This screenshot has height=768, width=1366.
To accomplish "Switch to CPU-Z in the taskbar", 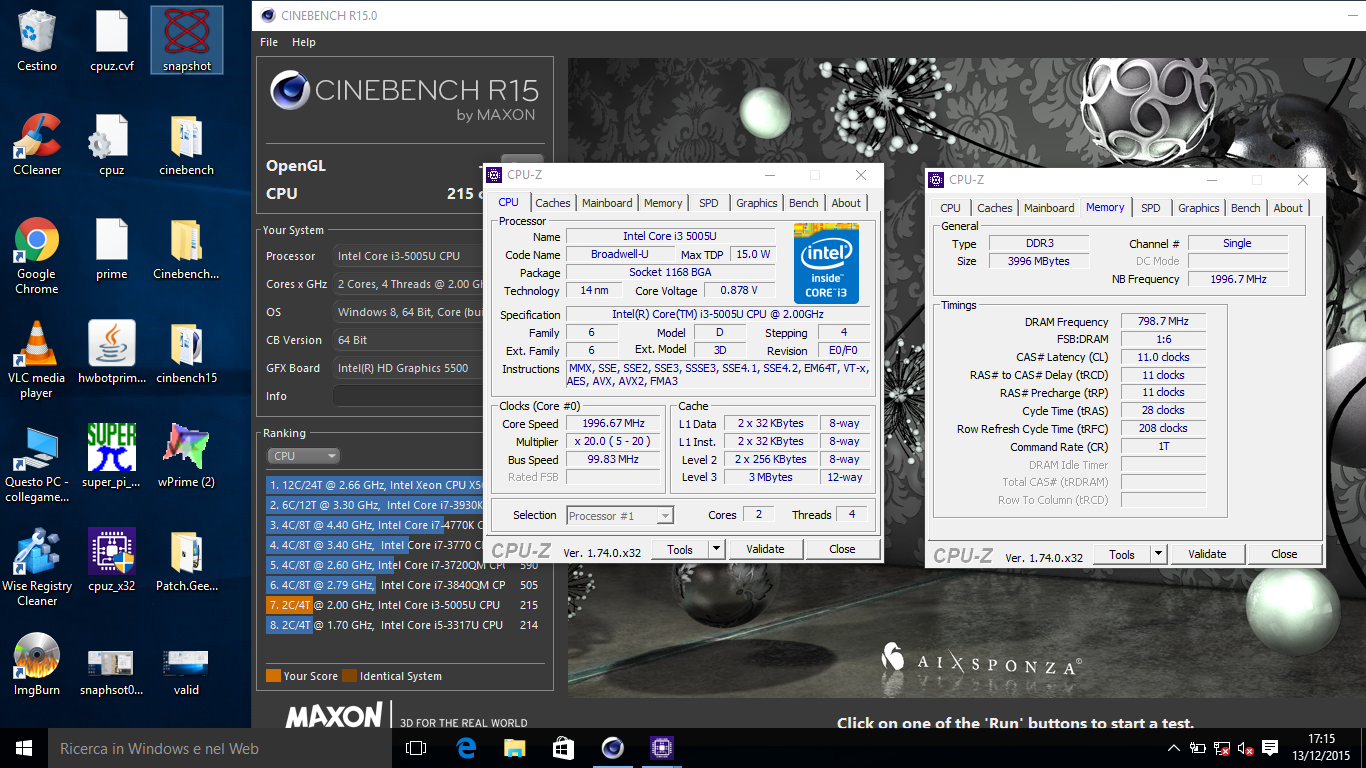I will pyautogui.click(x=661, y=748).
